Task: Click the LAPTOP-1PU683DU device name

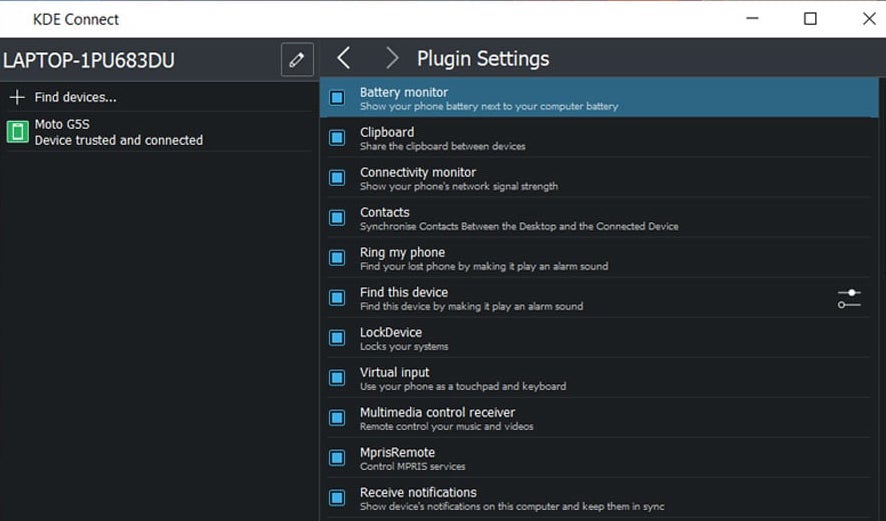Action: [x=89, y=60]
